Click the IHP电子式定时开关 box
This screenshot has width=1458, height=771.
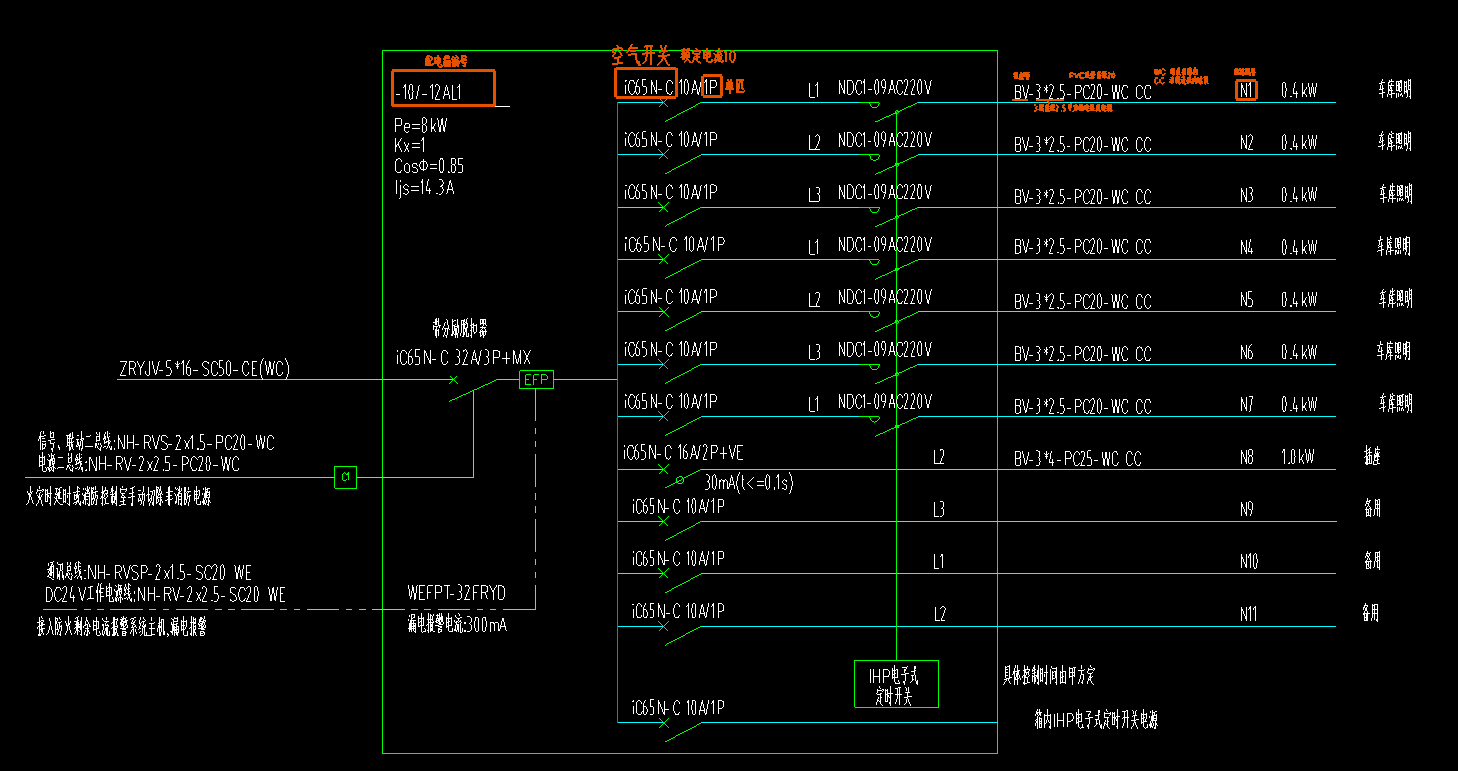(x=896, y=684)
